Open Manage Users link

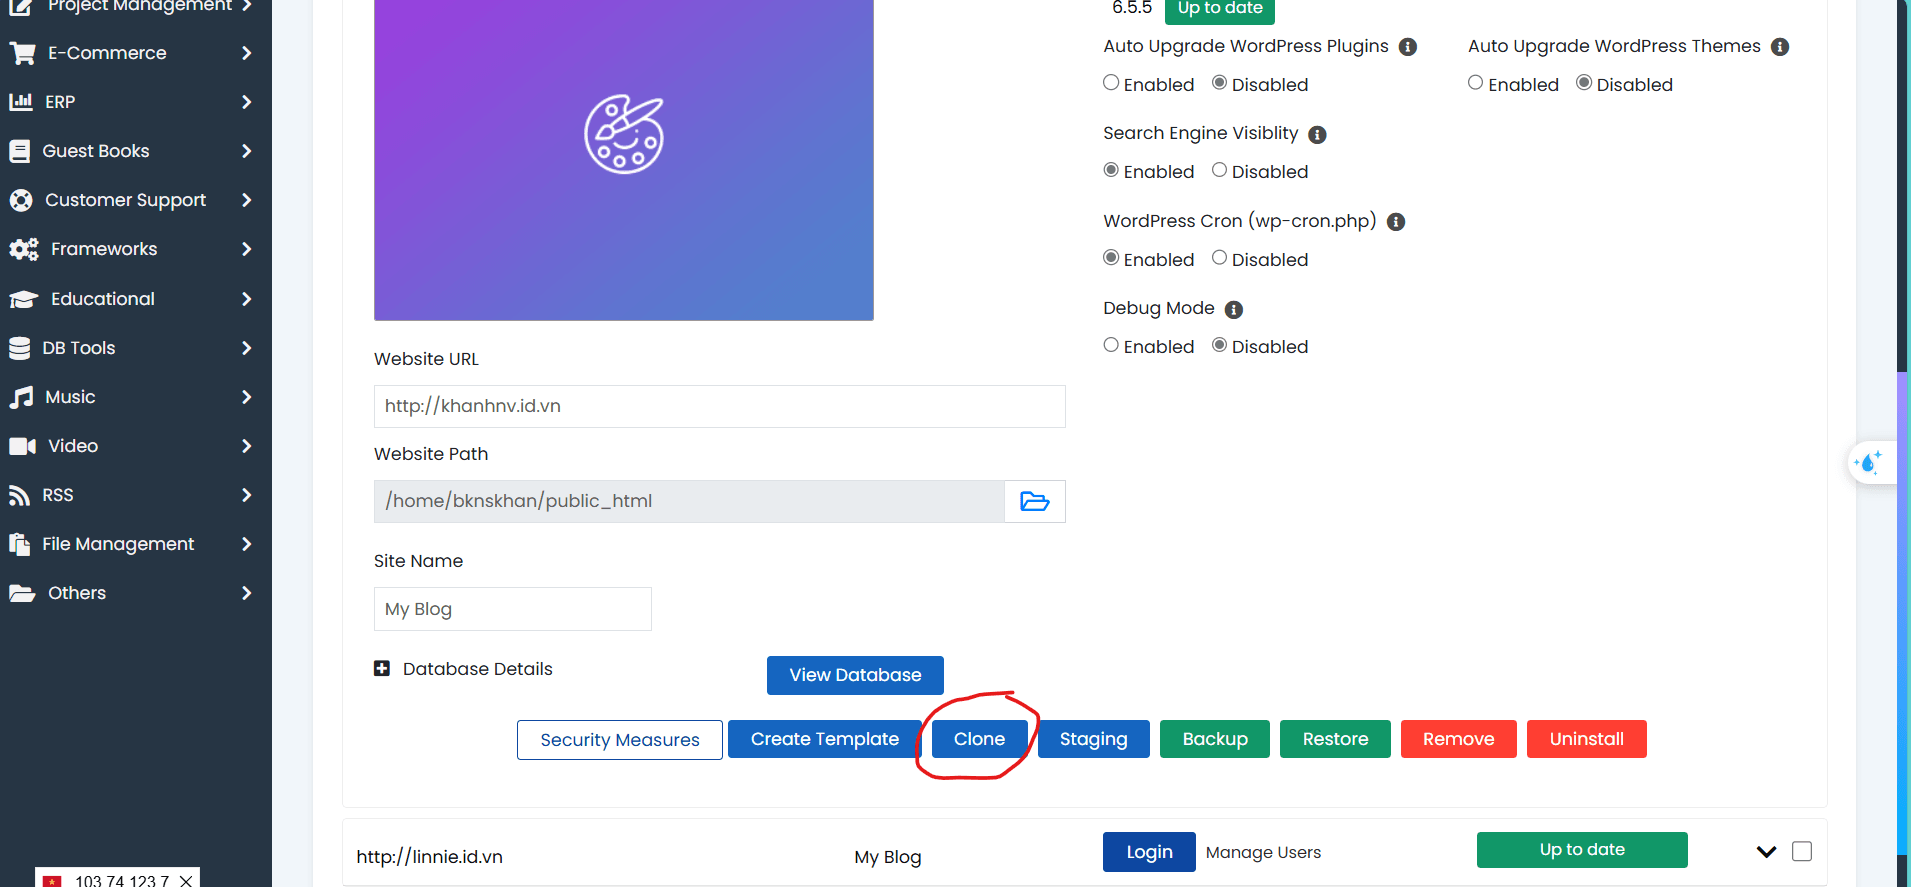1263,852
